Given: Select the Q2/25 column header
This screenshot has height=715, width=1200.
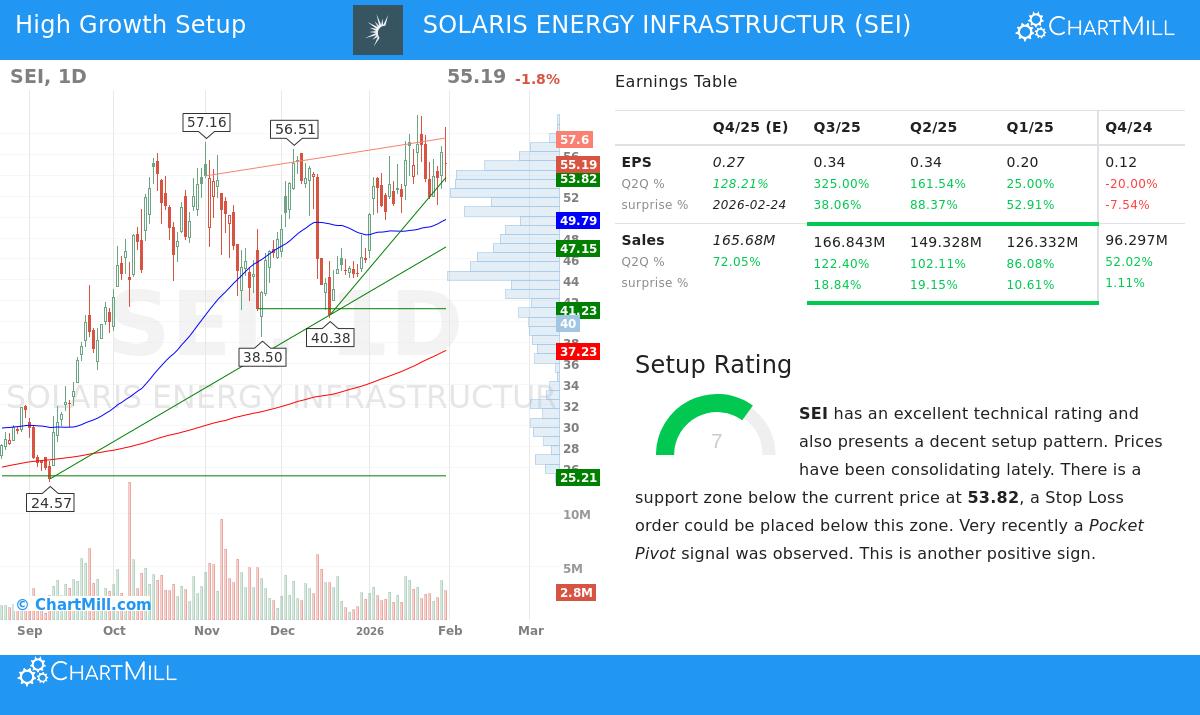Looking at the screenshot, I should (933, 127).
